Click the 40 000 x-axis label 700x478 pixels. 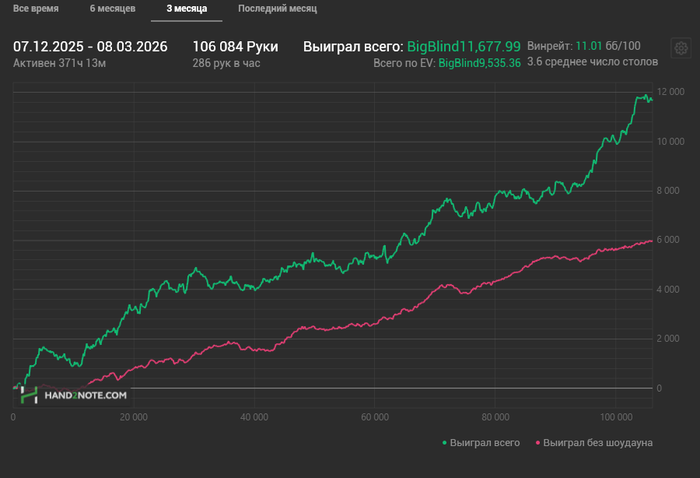pyautogui.click(x=254, y=417)
